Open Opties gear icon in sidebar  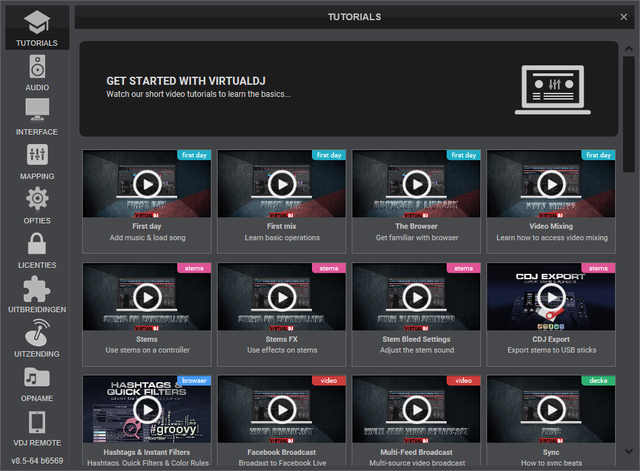pyautogui.click(x=37, y=199)
